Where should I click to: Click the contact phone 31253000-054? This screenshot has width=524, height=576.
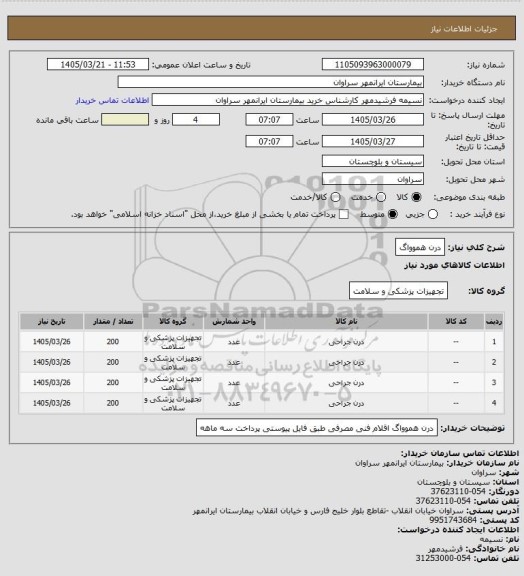[443, 558]
